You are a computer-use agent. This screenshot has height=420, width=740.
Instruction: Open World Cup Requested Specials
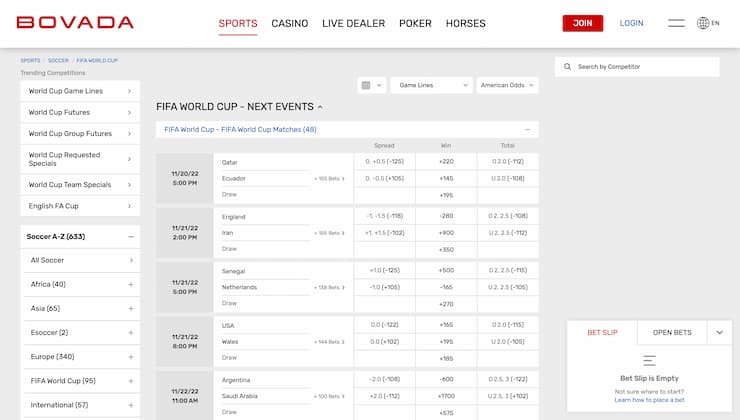pyautogui.click(x=80, y=159)
